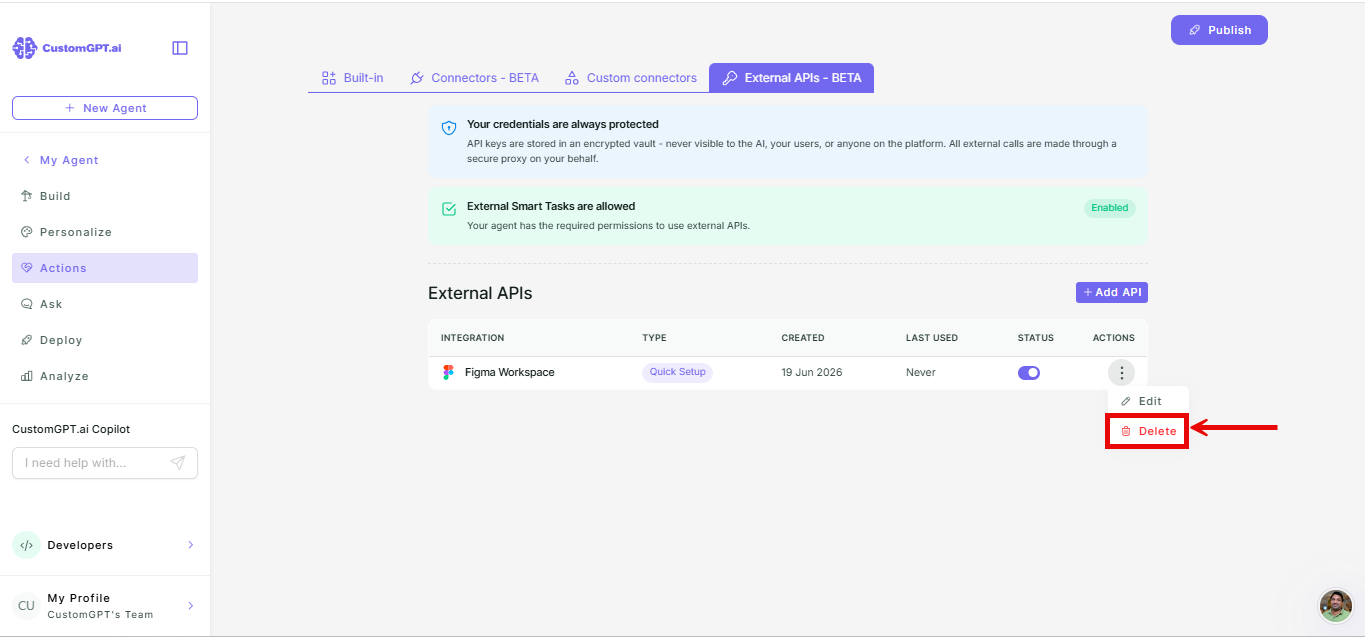Click the Deploy rocket icon
The width and height of the screenshot is (1365, 637).
click(x=27, y=340)
